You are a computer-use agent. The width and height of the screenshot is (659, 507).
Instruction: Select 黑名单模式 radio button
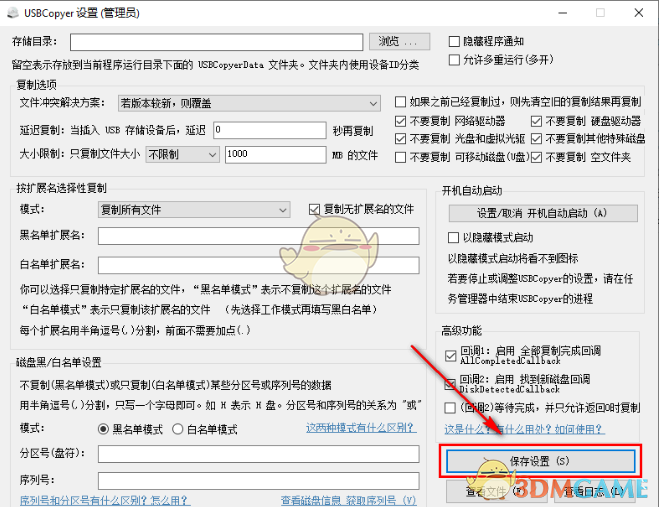[103, 429]
